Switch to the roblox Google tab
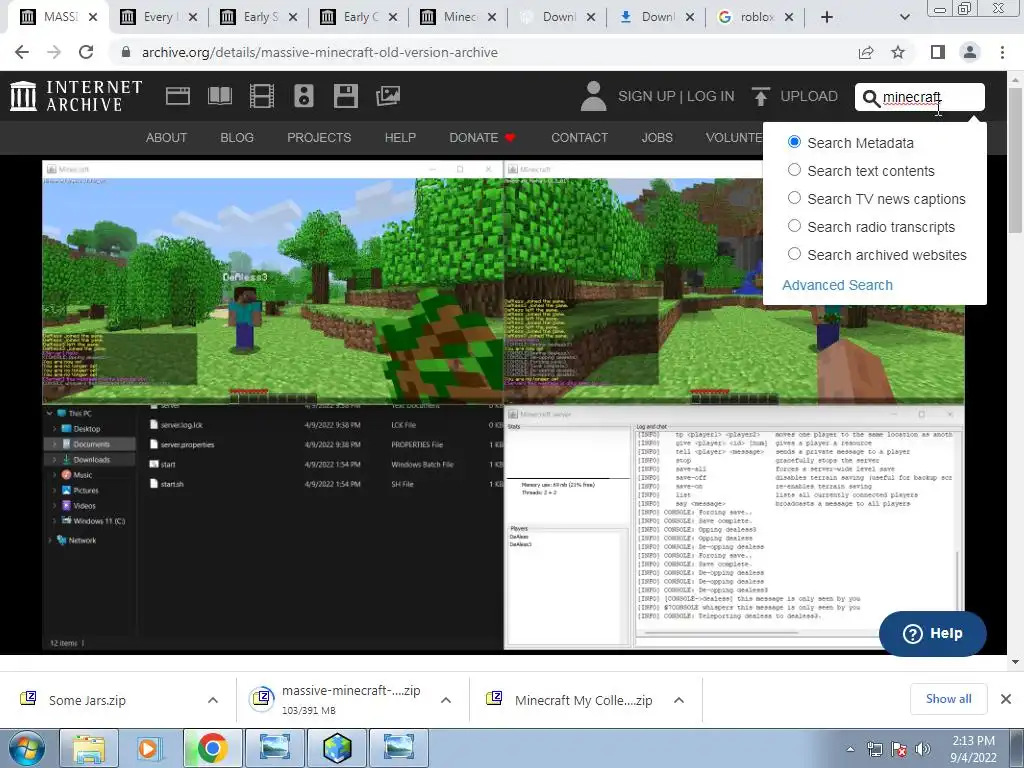This screenshot has height=768, width=1024. [x=755, y=17]
